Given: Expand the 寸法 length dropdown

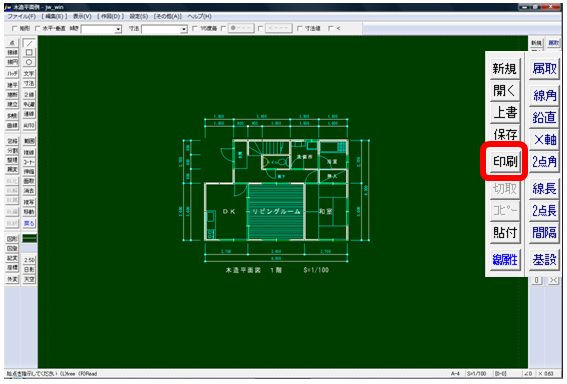Looking at the screenshot, I should point(184,29).
